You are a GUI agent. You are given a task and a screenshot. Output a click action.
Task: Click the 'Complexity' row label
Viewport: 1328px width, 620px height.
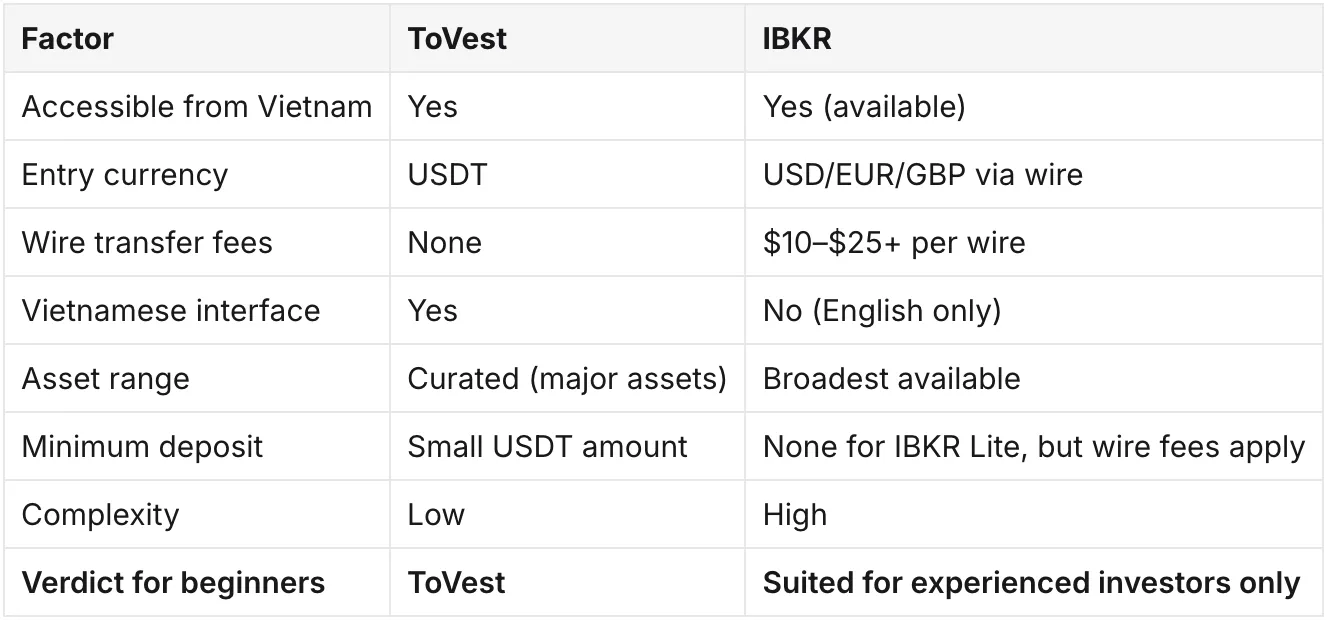pyautogui.click(x=101, y=515)
